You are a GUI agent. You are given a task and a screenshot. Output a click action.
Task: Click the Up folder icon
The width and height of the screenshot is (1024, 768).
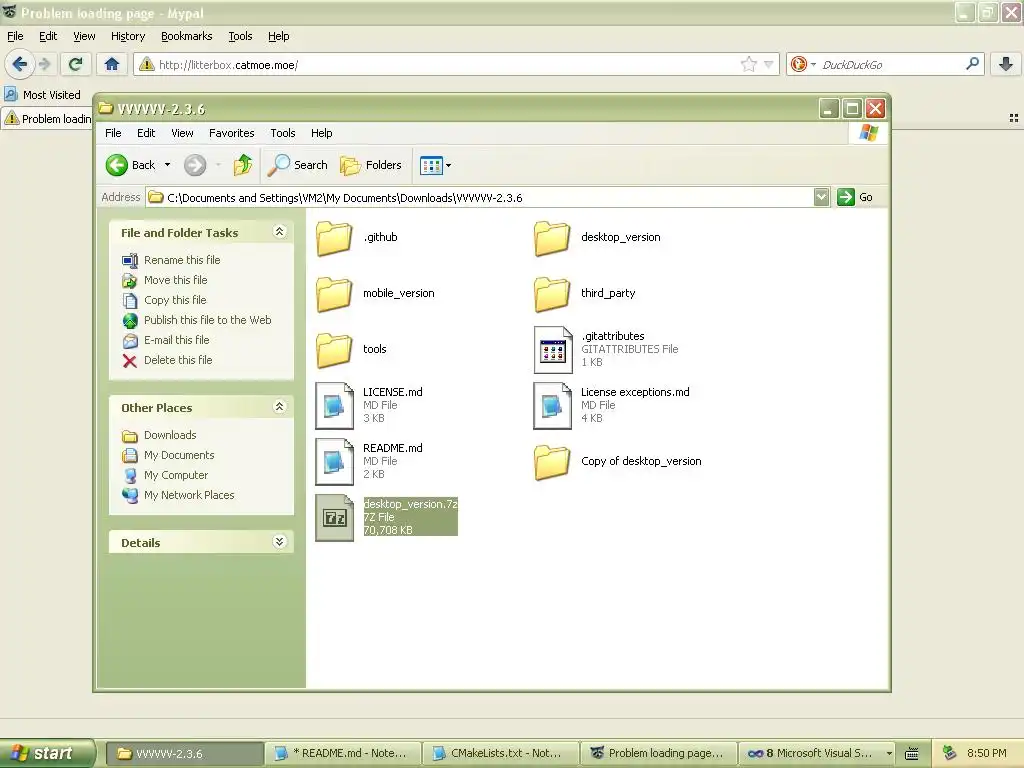click(243, 165)
